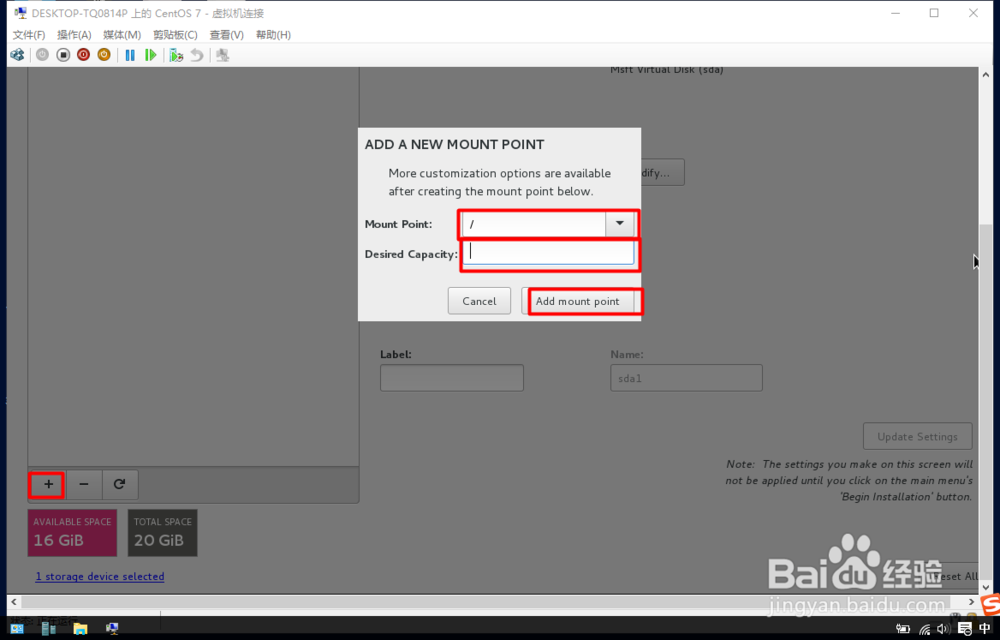Click the Label input field

[452, 378]
